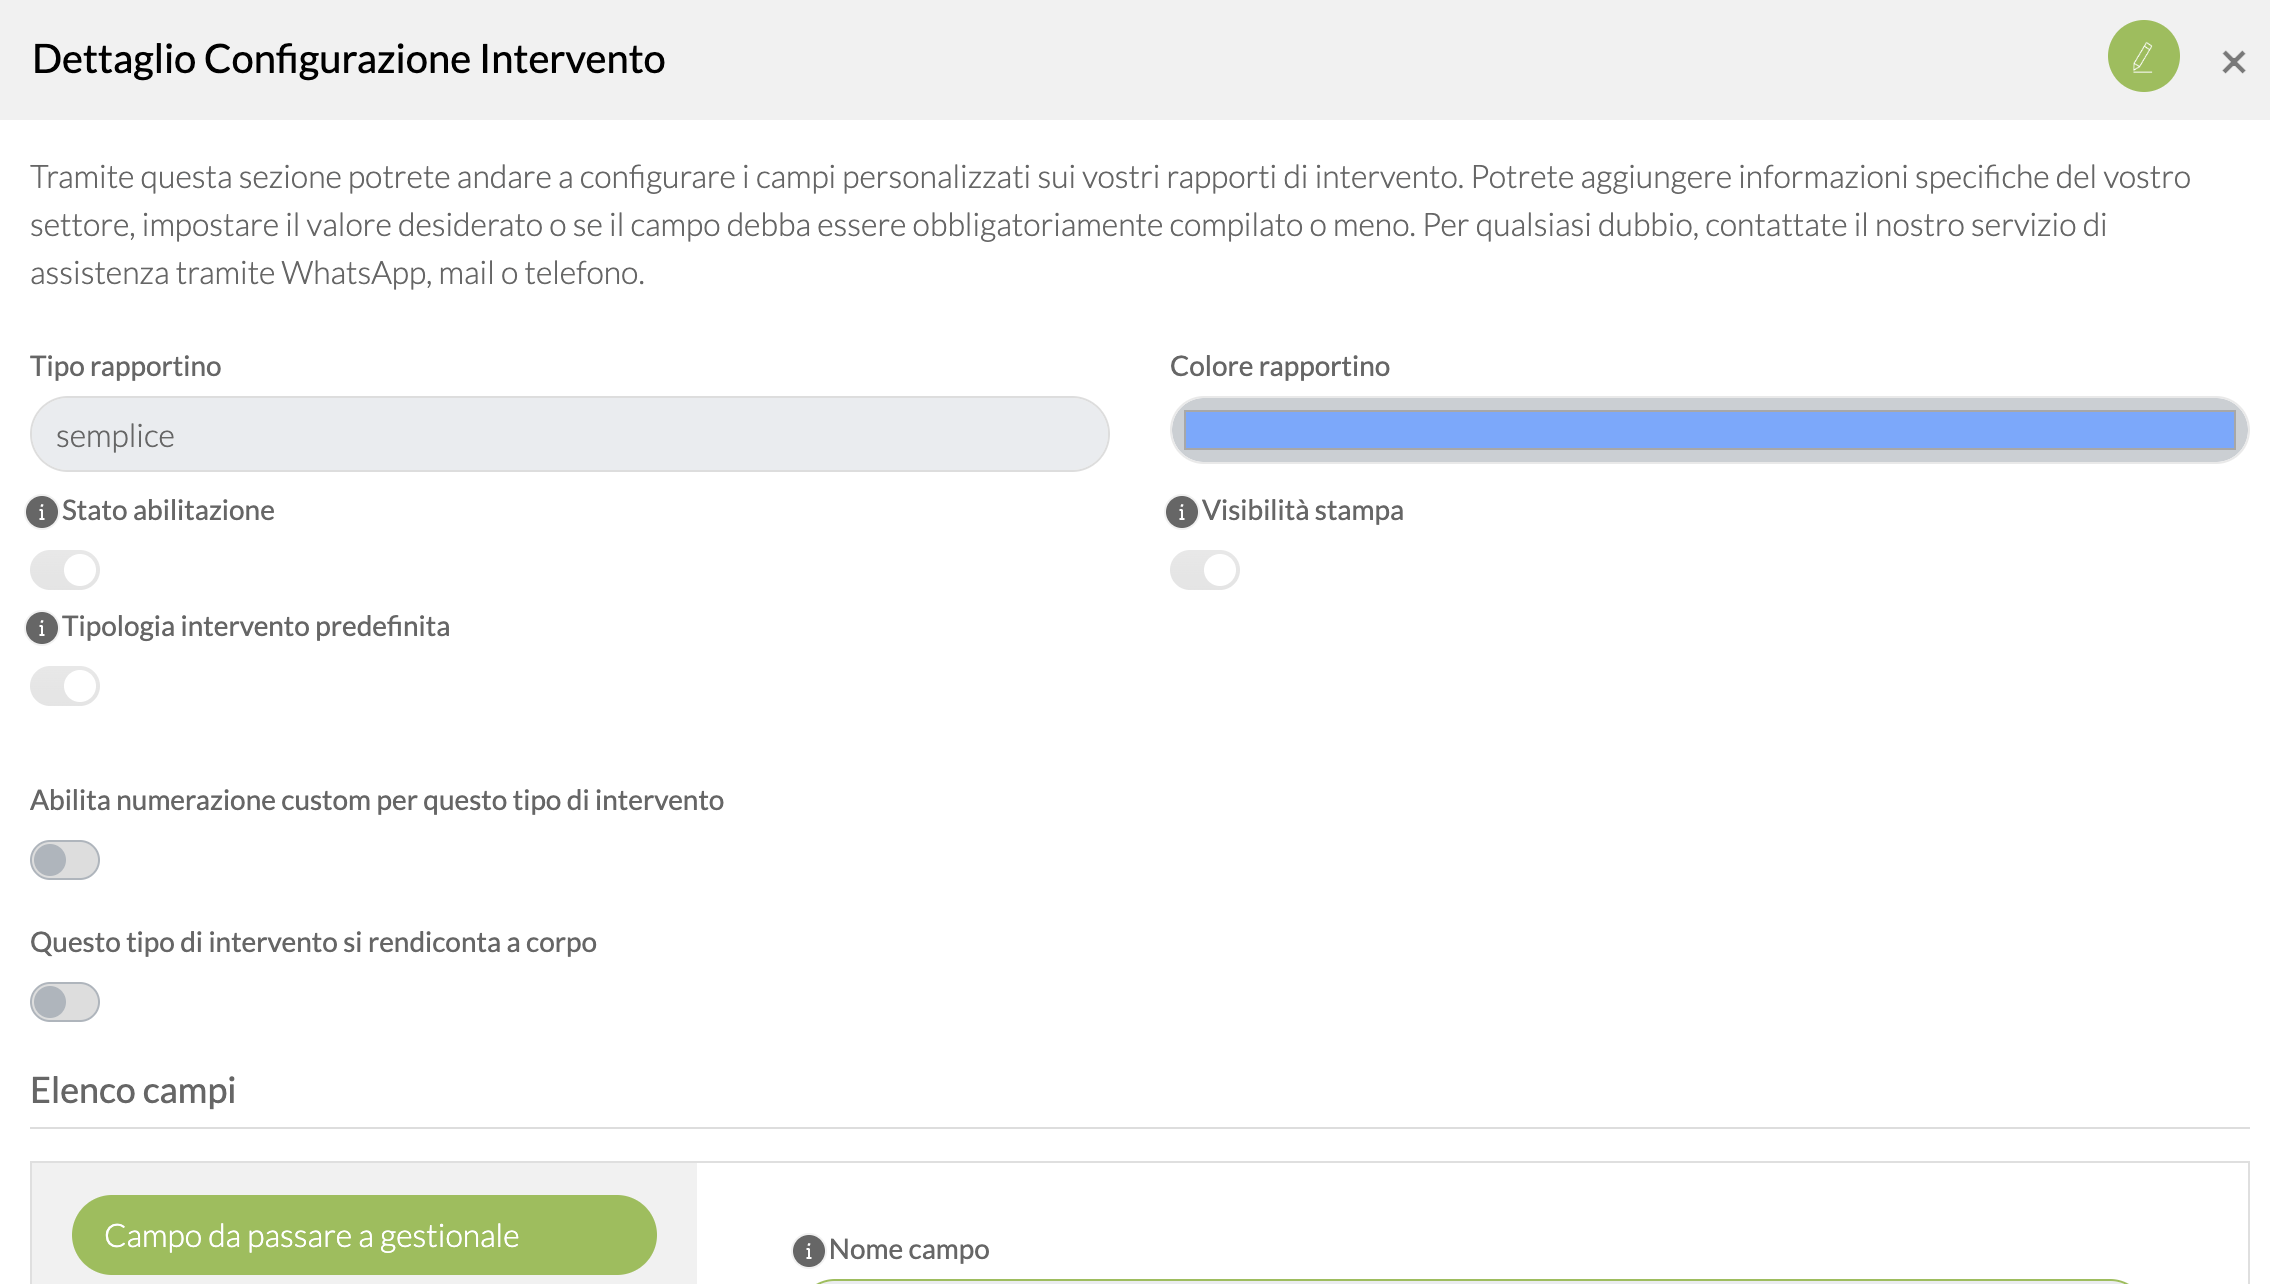This screenshot has height=1284, width=2270.
Task: Toggle the Visibilità stampa switch
Action: 1205,570
